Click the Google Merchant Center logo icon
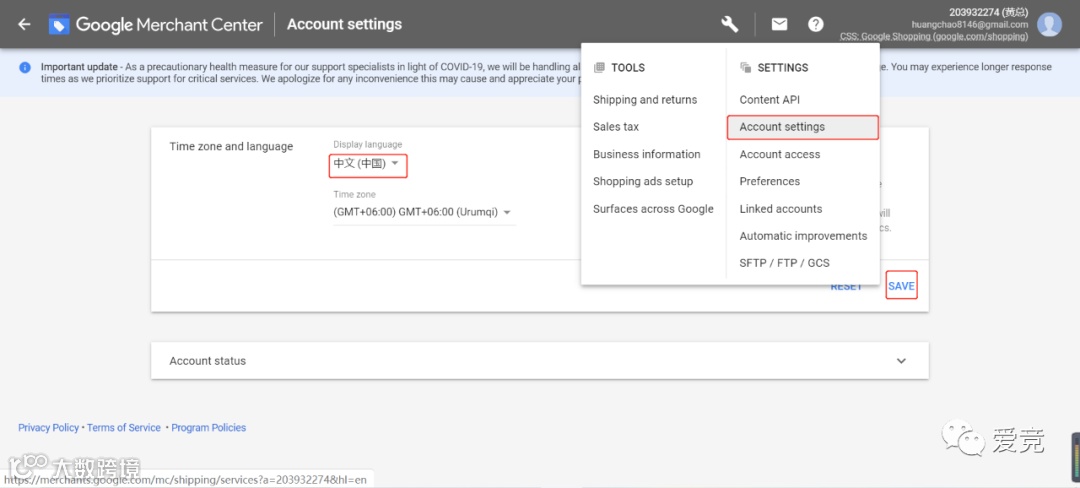This screenshot has width=1080, height=488. click(59, 25)
